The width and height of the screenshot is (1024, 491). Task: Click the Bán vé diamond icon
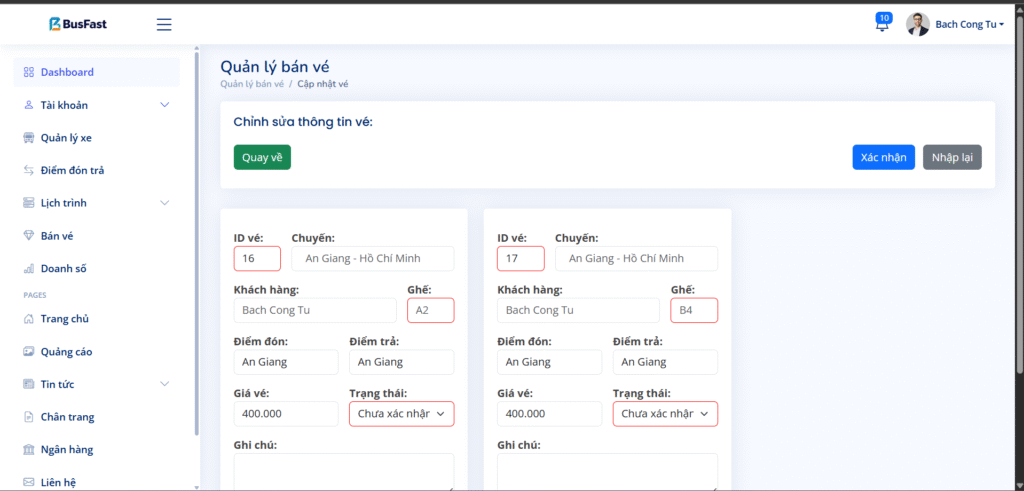(29, 236)
